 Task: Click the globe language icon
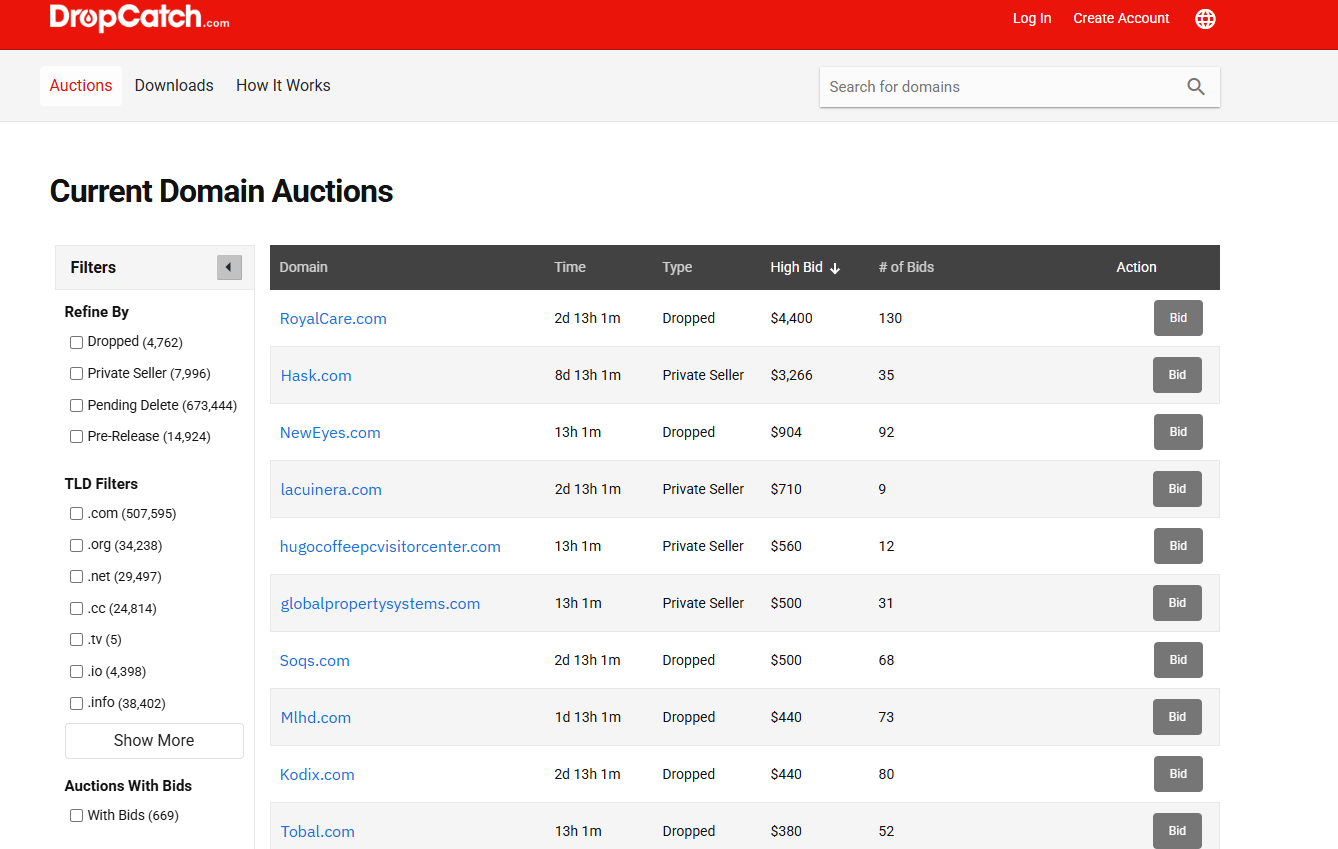pos(1205,19)
